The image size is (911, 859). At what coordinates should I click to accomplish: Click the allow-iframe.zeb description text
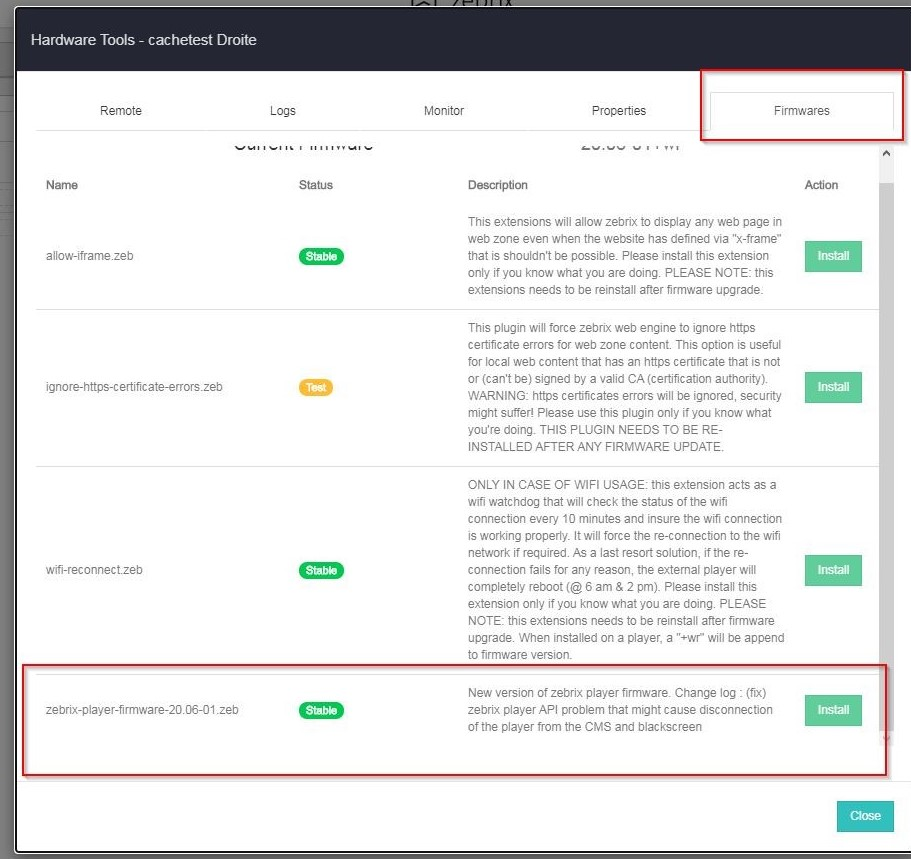625,256
